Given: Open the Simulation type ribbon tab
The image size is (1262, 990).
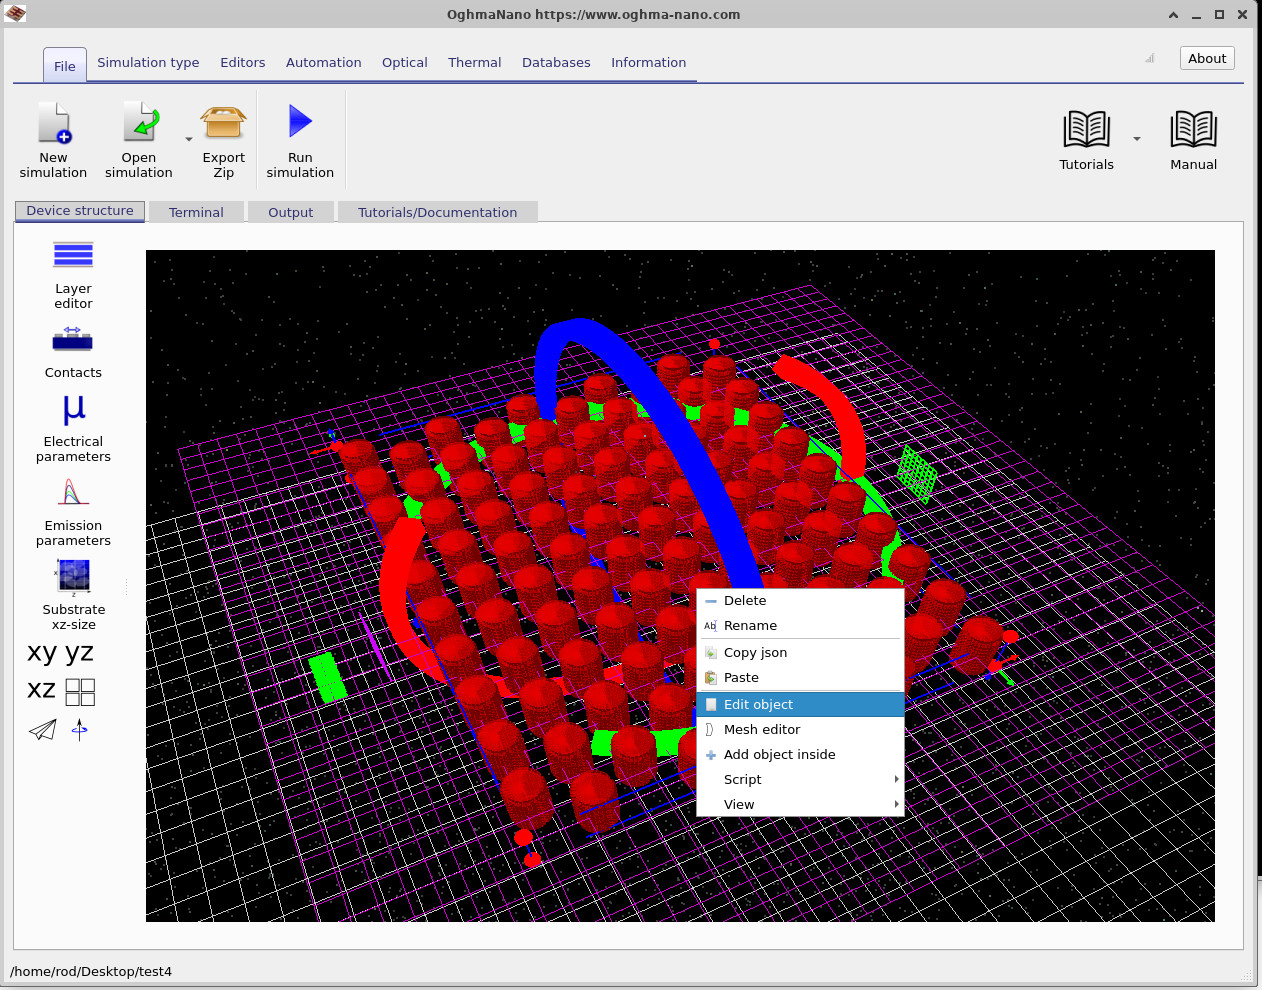Looking at the screenshot, I should click(148, 62).
